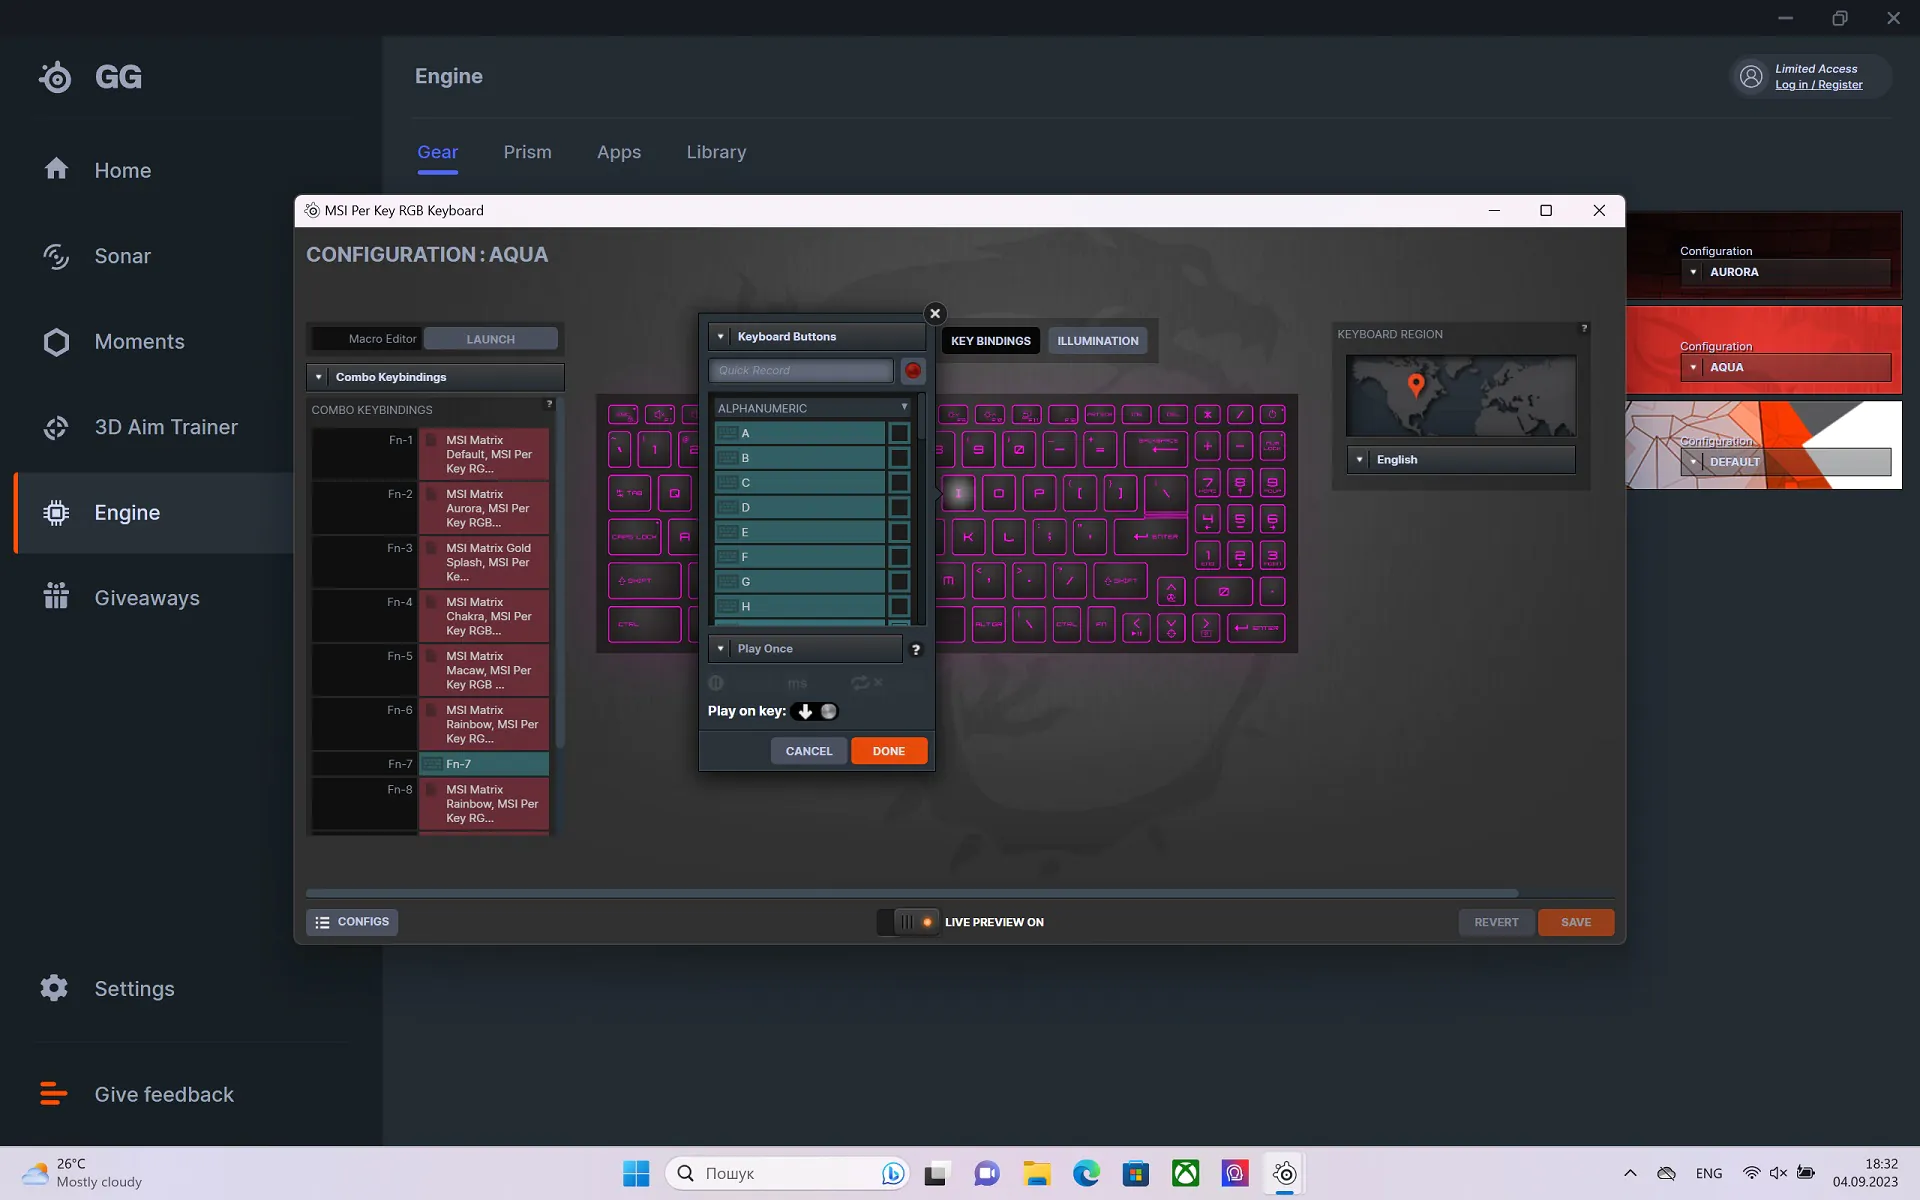Tick the checkbox for key B
Image resolution: width=1920 pixels, height=1200 pixels.
pos(899,458)
